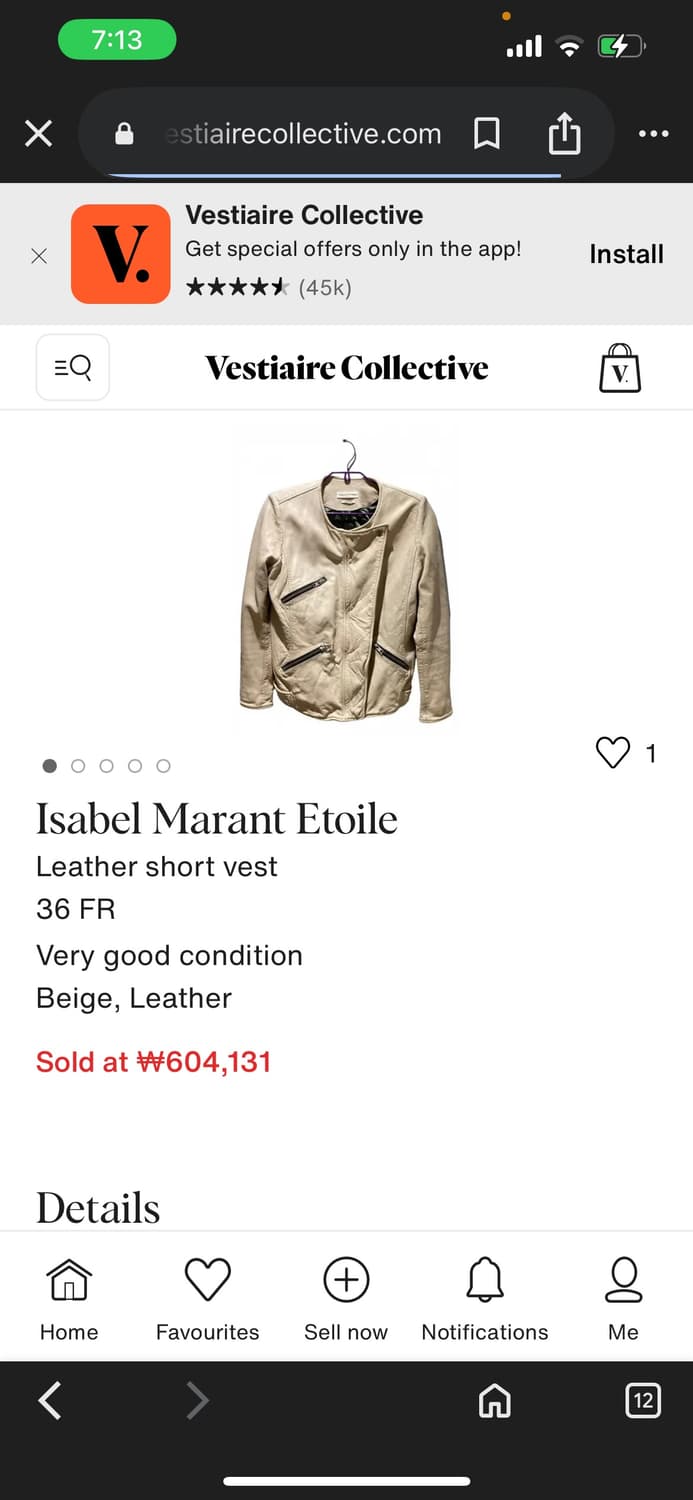Close the browser tab view
The height and width of the screenshot is (1500, 693).
(x=39, y=134)
